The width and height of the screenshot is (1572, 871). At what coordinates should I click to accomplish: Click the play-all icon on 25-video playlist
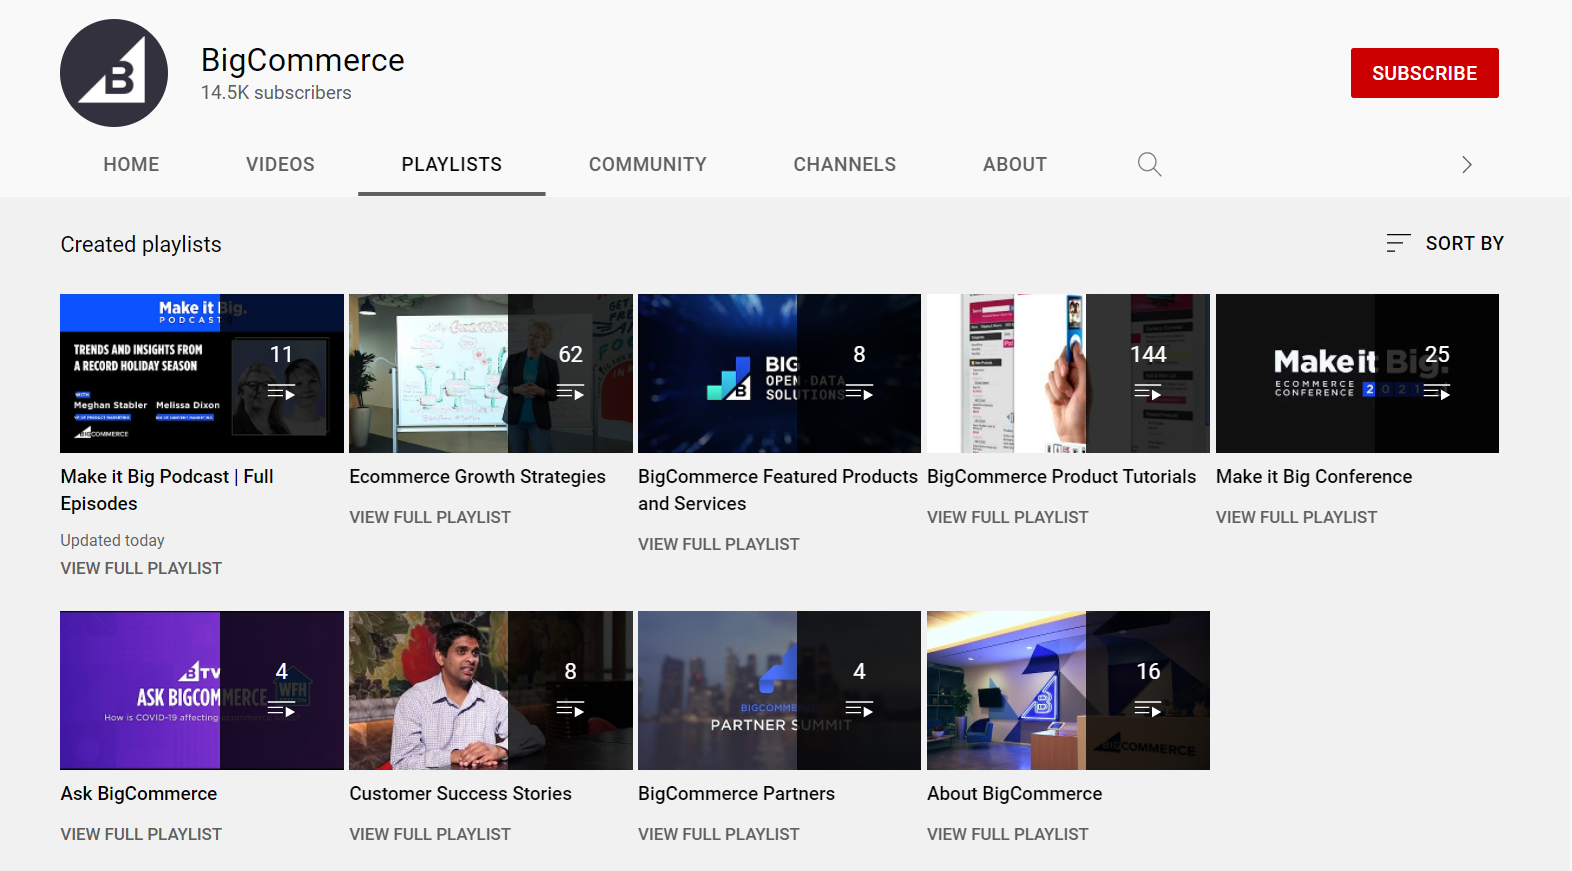pos(1437,392)
